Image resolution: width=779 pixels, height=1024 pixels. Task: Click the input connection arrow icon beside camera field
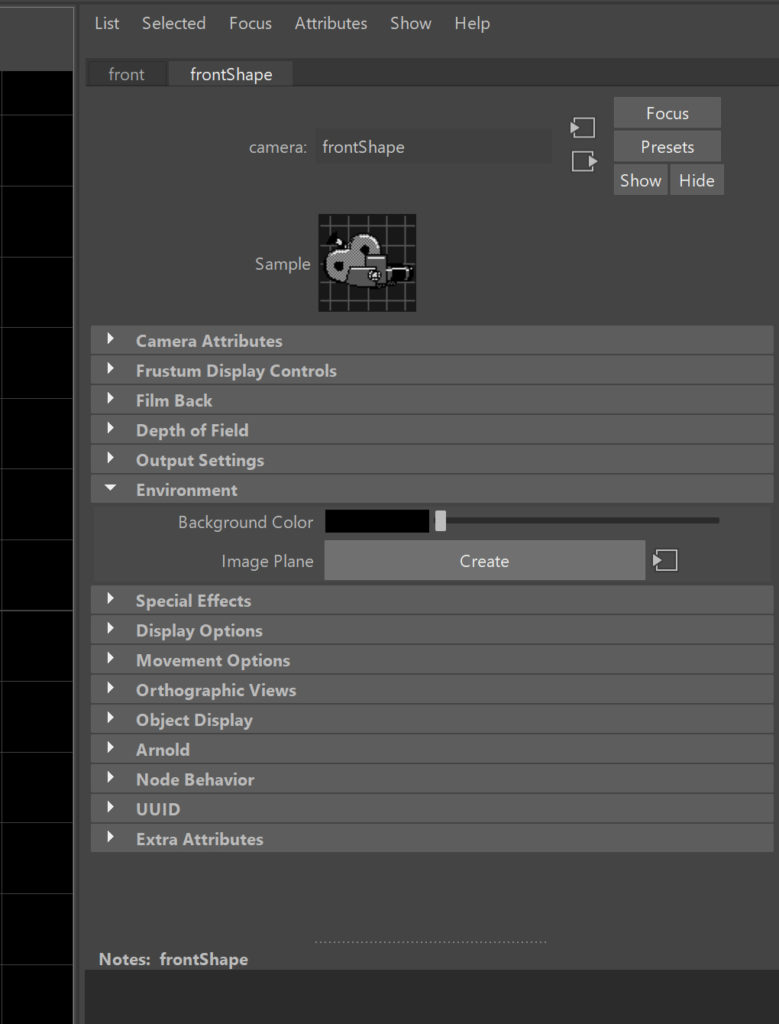(582, 127)
